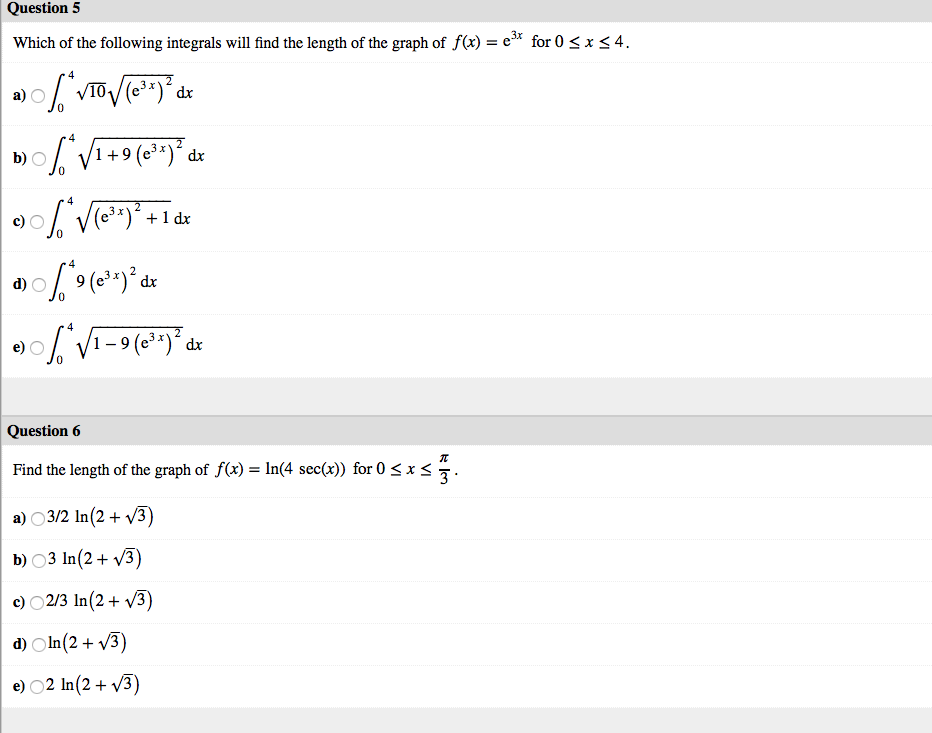Screen dimensions: 932x733
Task: Click the integral formula in option b
Action: tap(130, 155)
